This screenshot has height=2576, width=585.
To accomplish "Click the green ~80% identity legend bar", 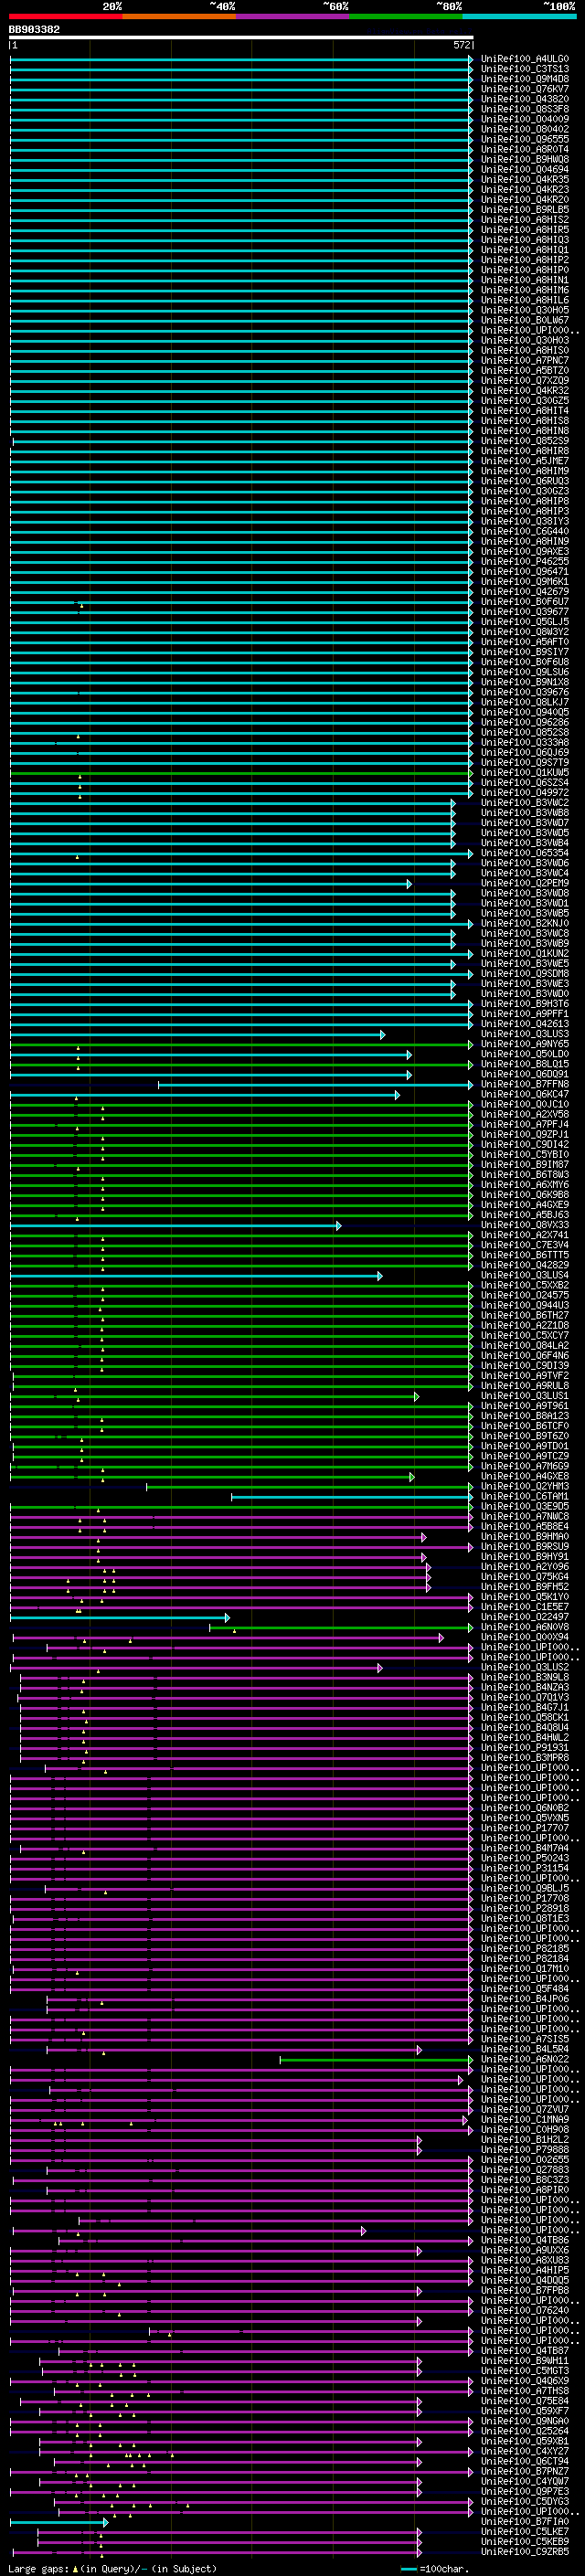I will [x=406, y=16].
